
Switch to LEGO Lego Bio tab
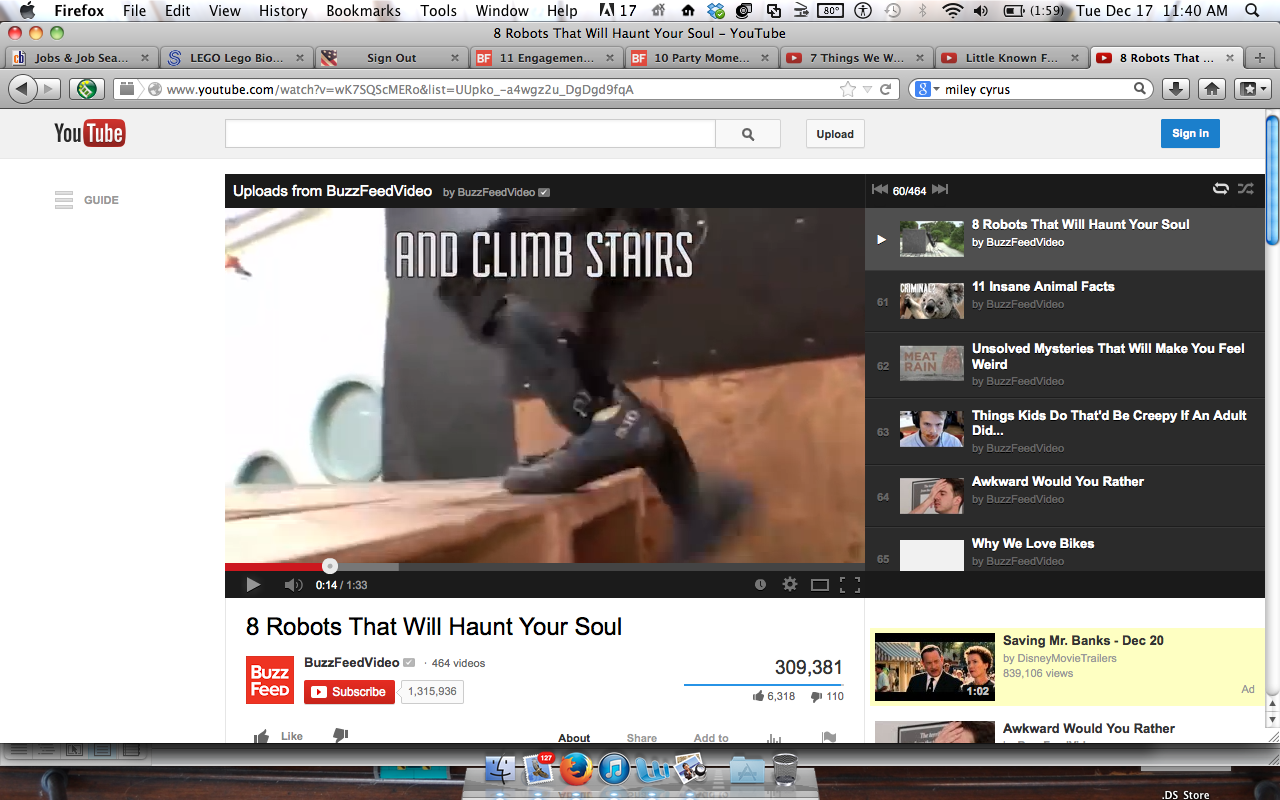click(236, 58)
